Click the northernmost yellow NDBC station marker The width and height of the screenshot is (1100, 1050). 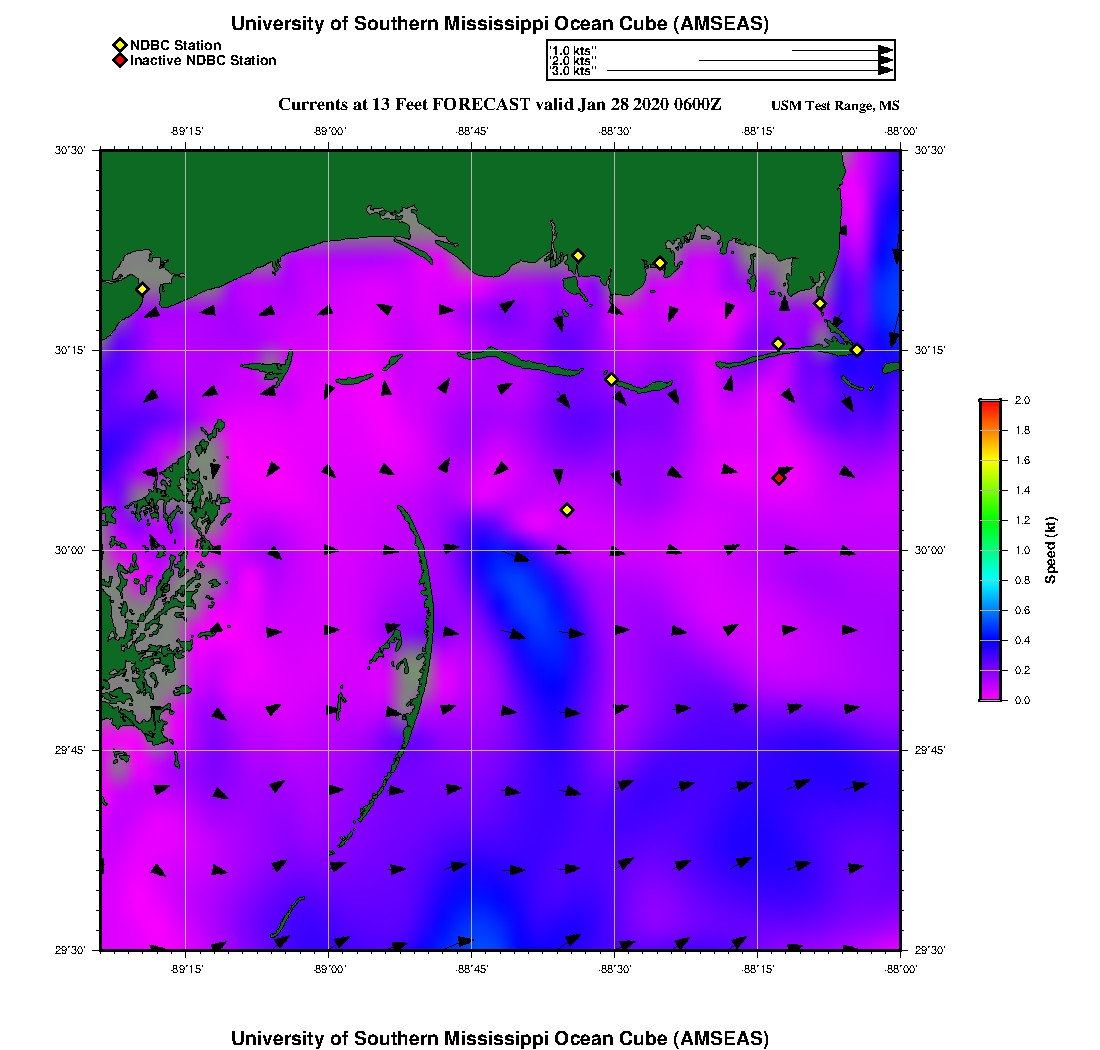(578, 255)
